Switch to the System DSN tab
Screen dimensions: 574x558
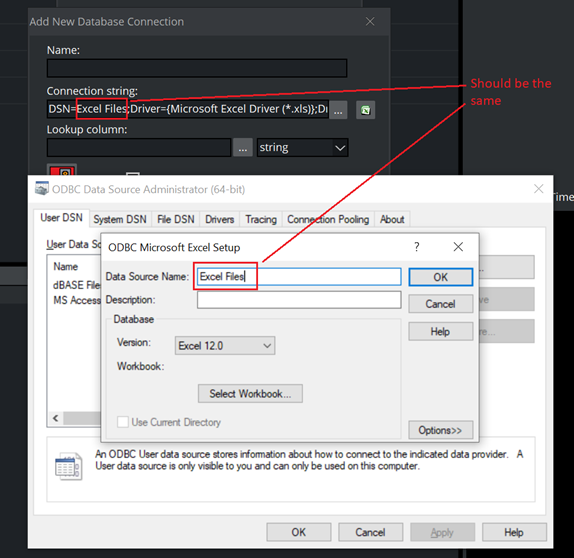[120, 219]
